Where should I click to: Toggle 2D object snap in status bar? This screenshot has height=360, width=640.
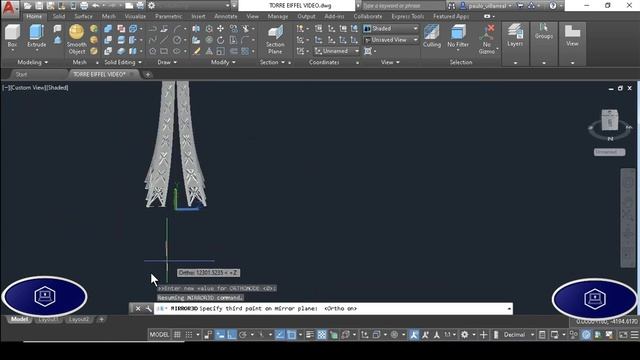(x=291, y=335)
